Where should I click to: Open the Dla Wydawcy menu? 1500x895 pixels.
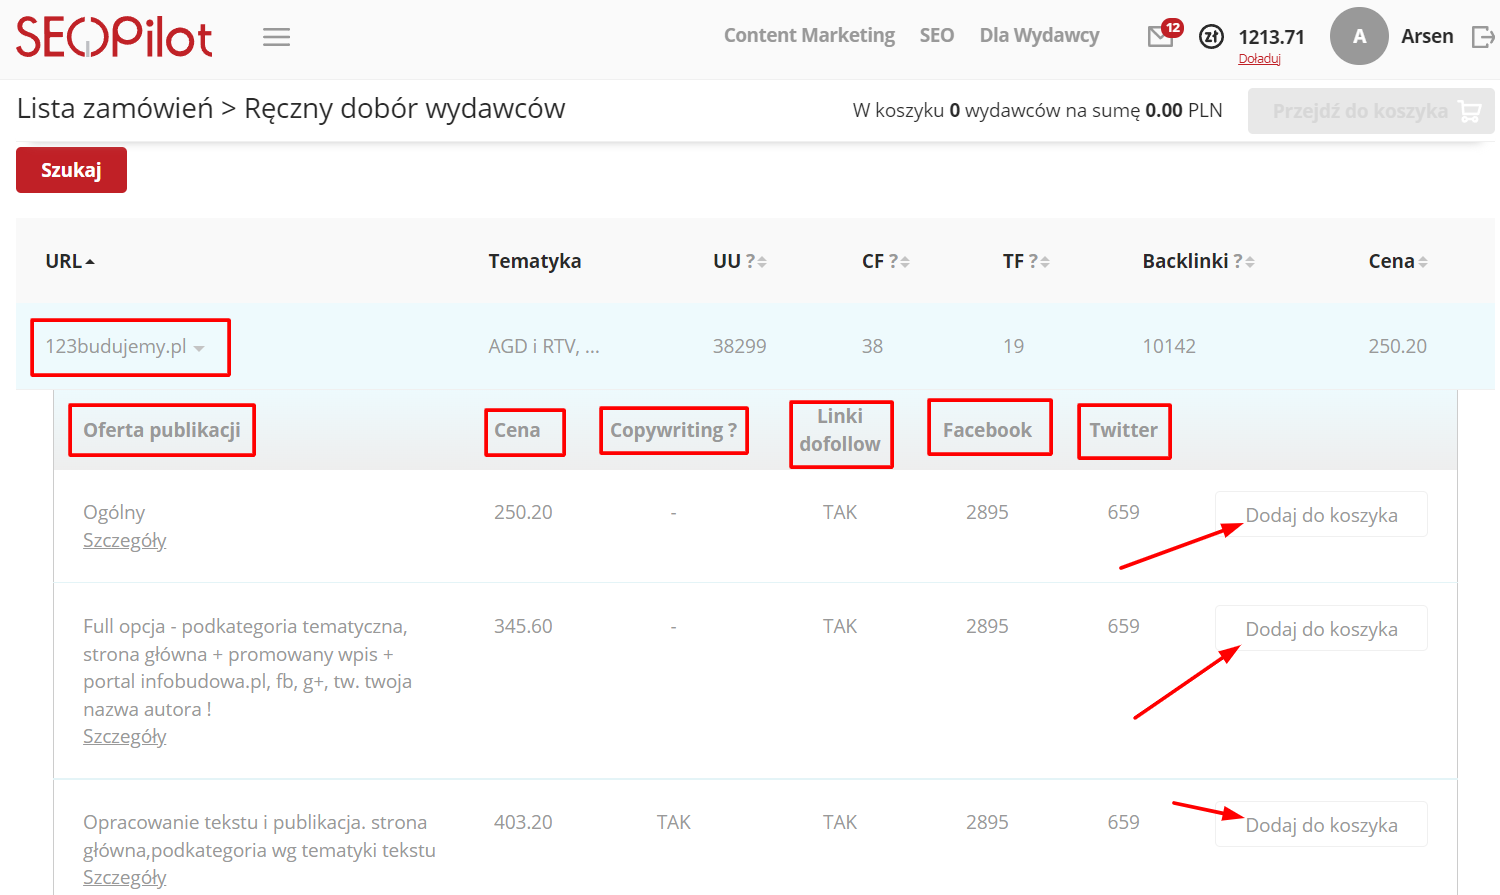point(1039,36)
